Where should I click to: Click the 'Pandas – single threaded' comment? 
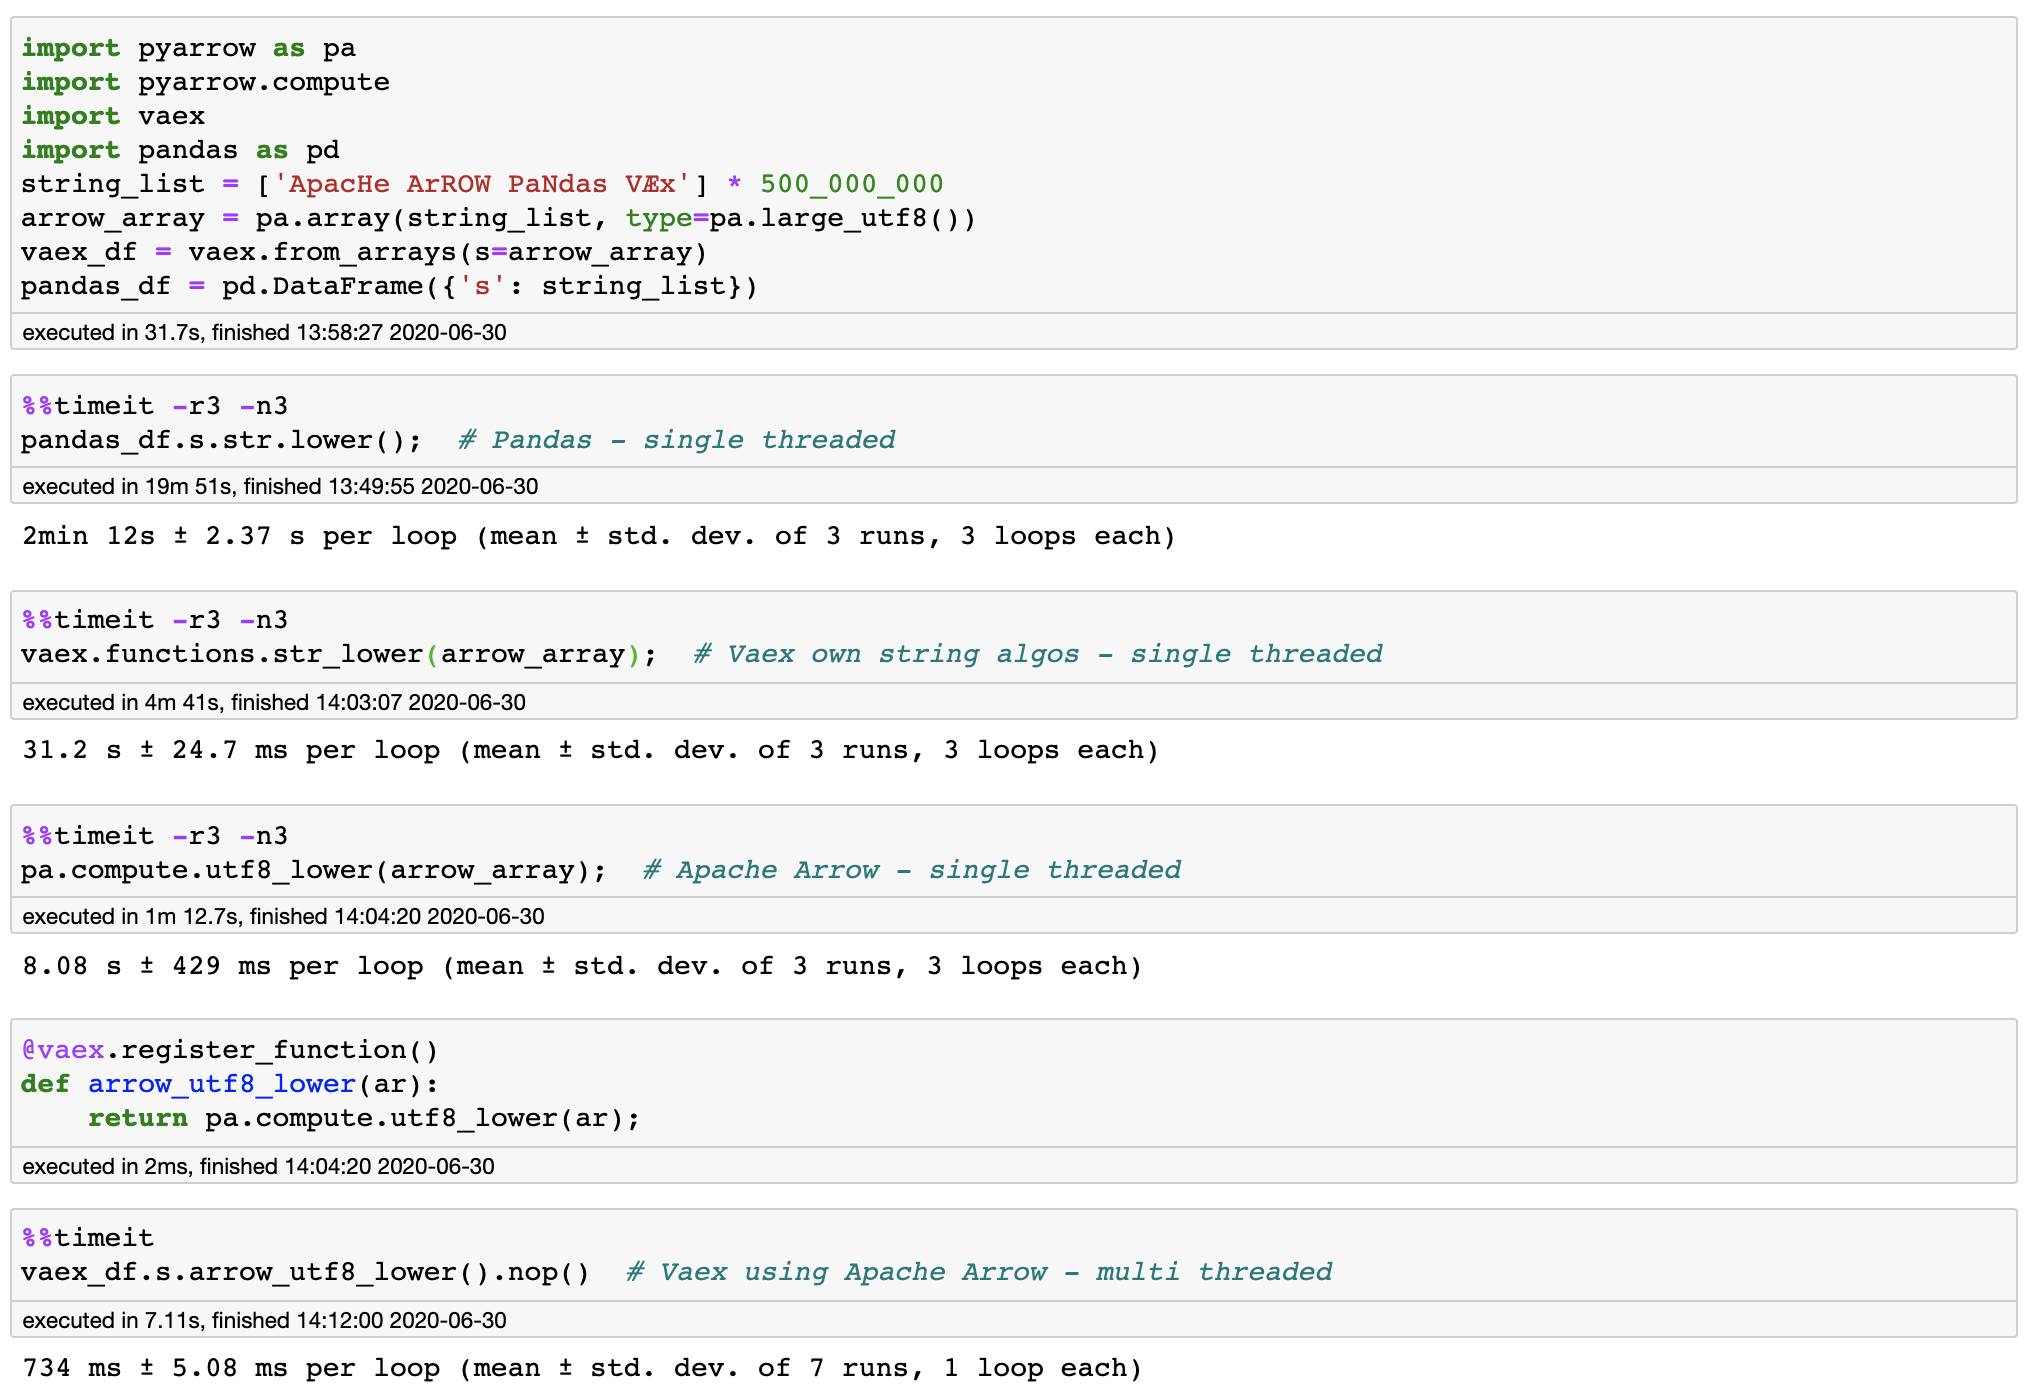click(677, 440)
